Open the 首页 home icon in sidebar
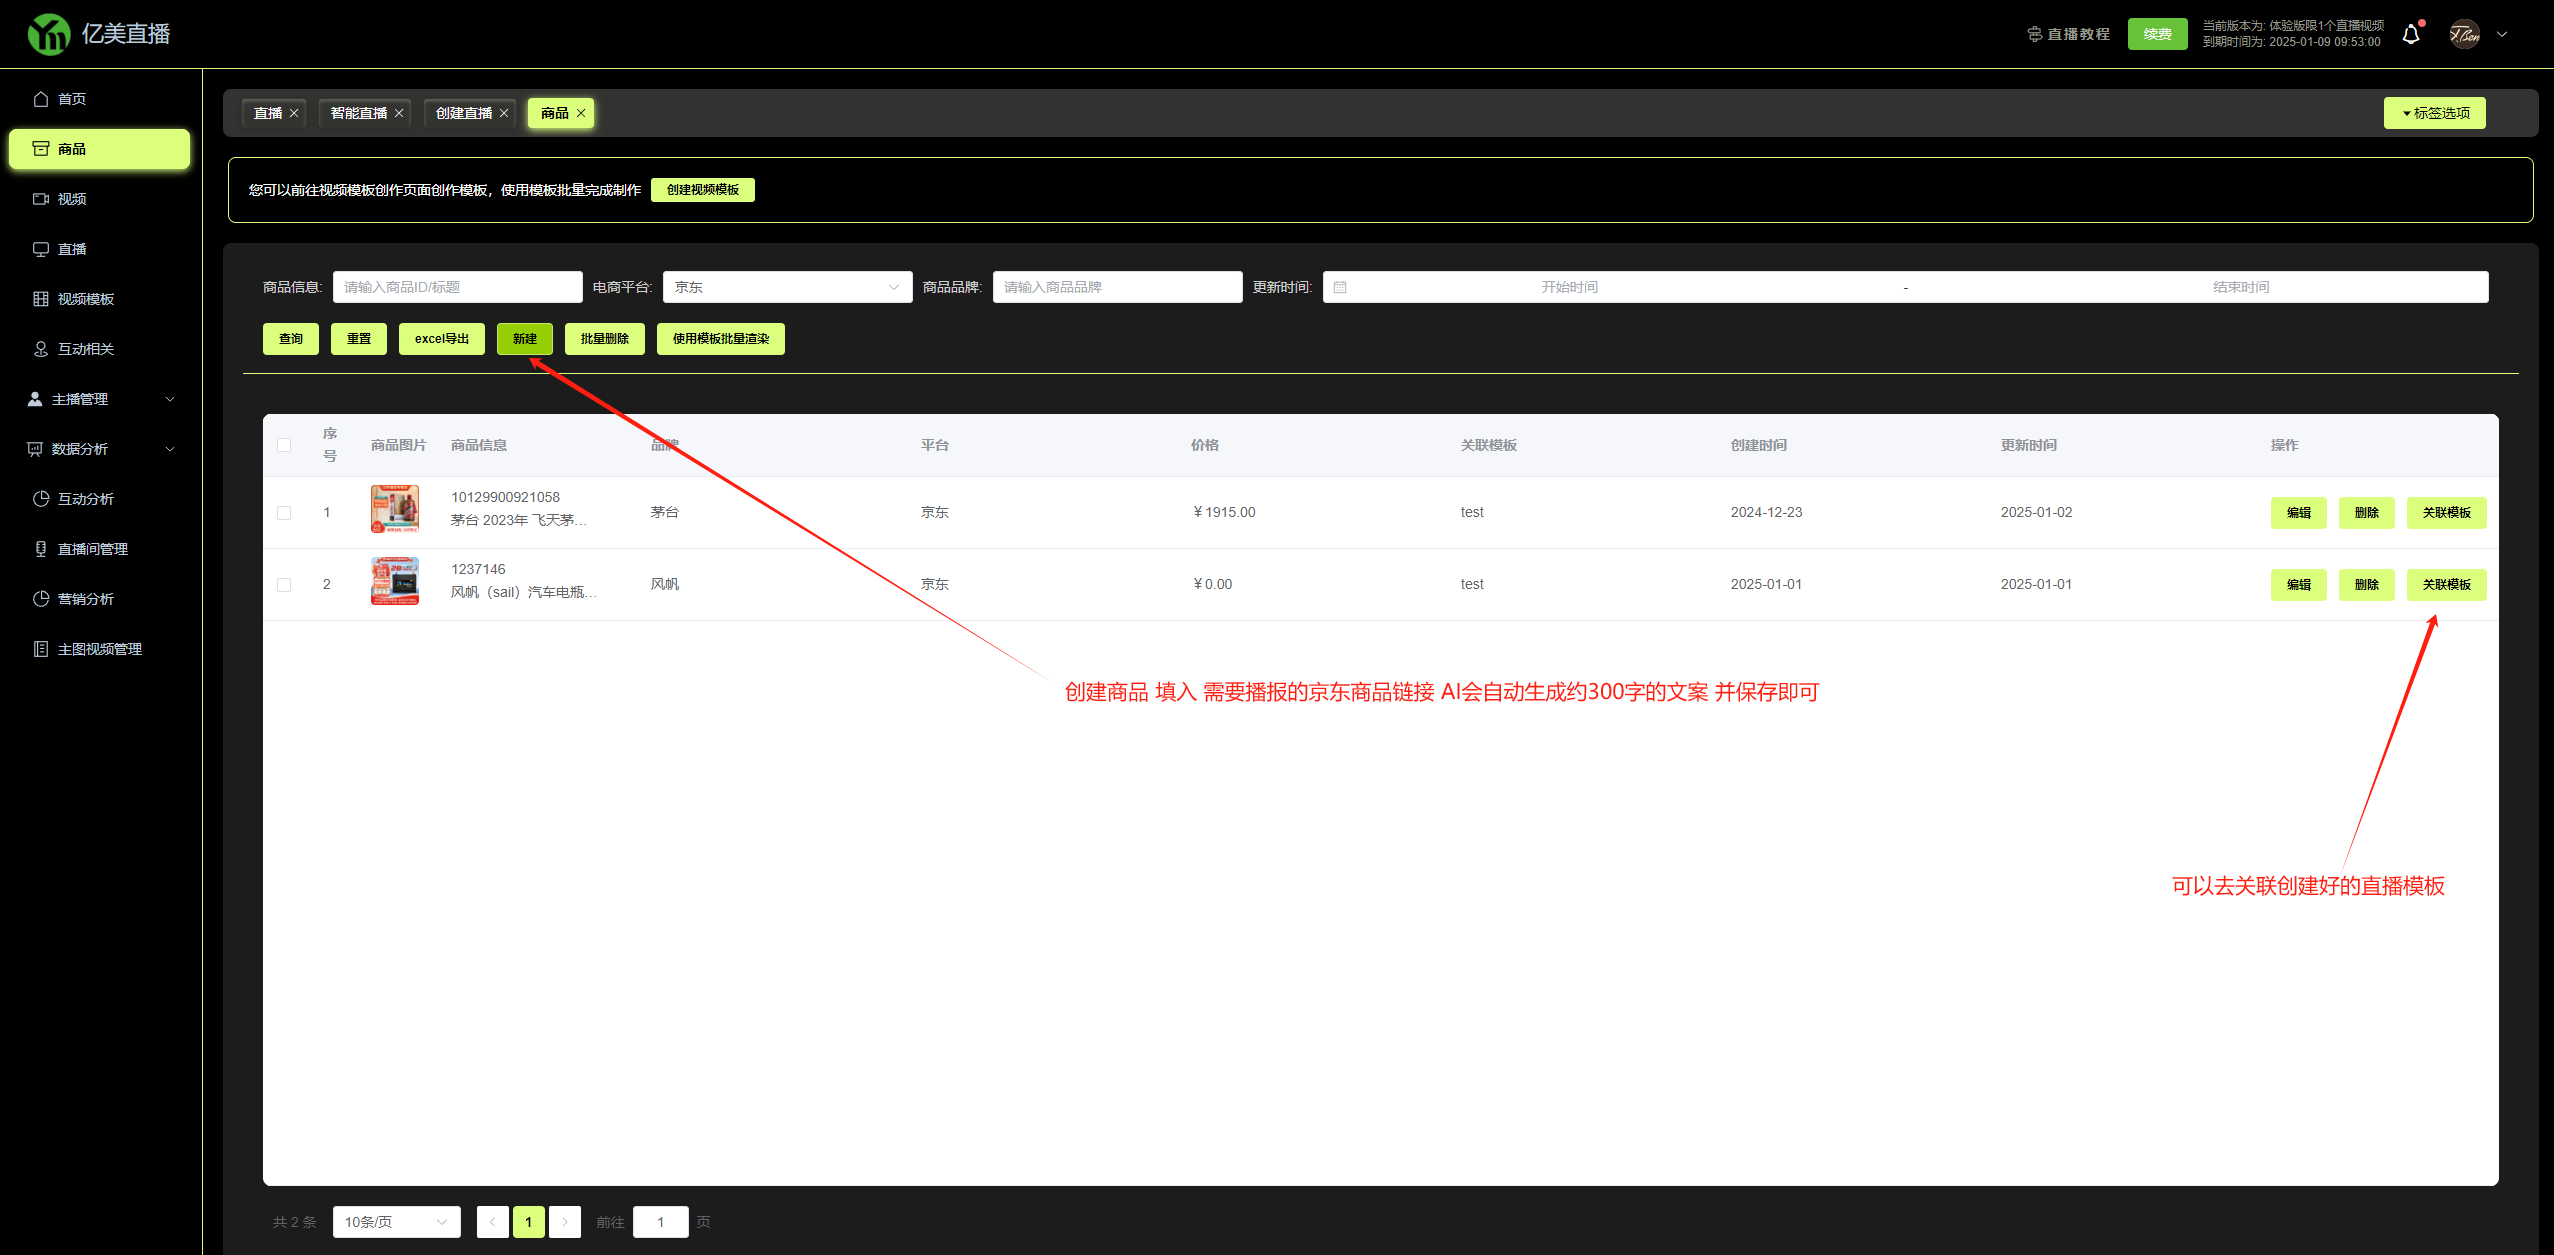 (41, 99)
